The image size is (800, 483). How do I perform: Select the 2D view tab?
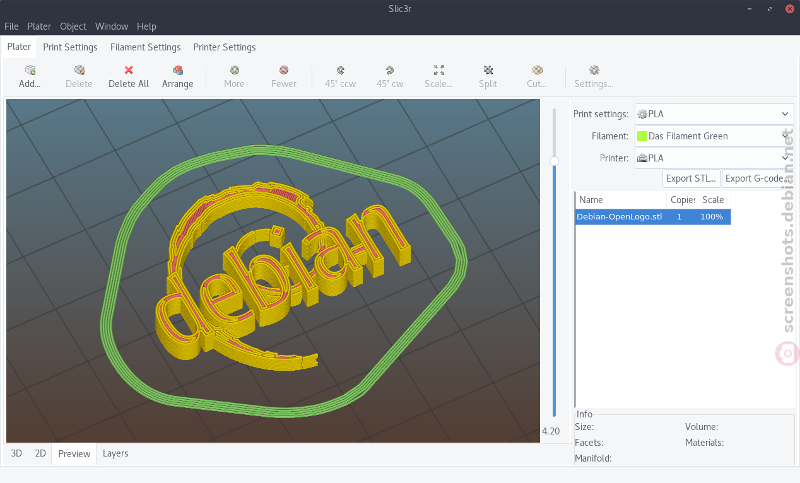point(40,453)
